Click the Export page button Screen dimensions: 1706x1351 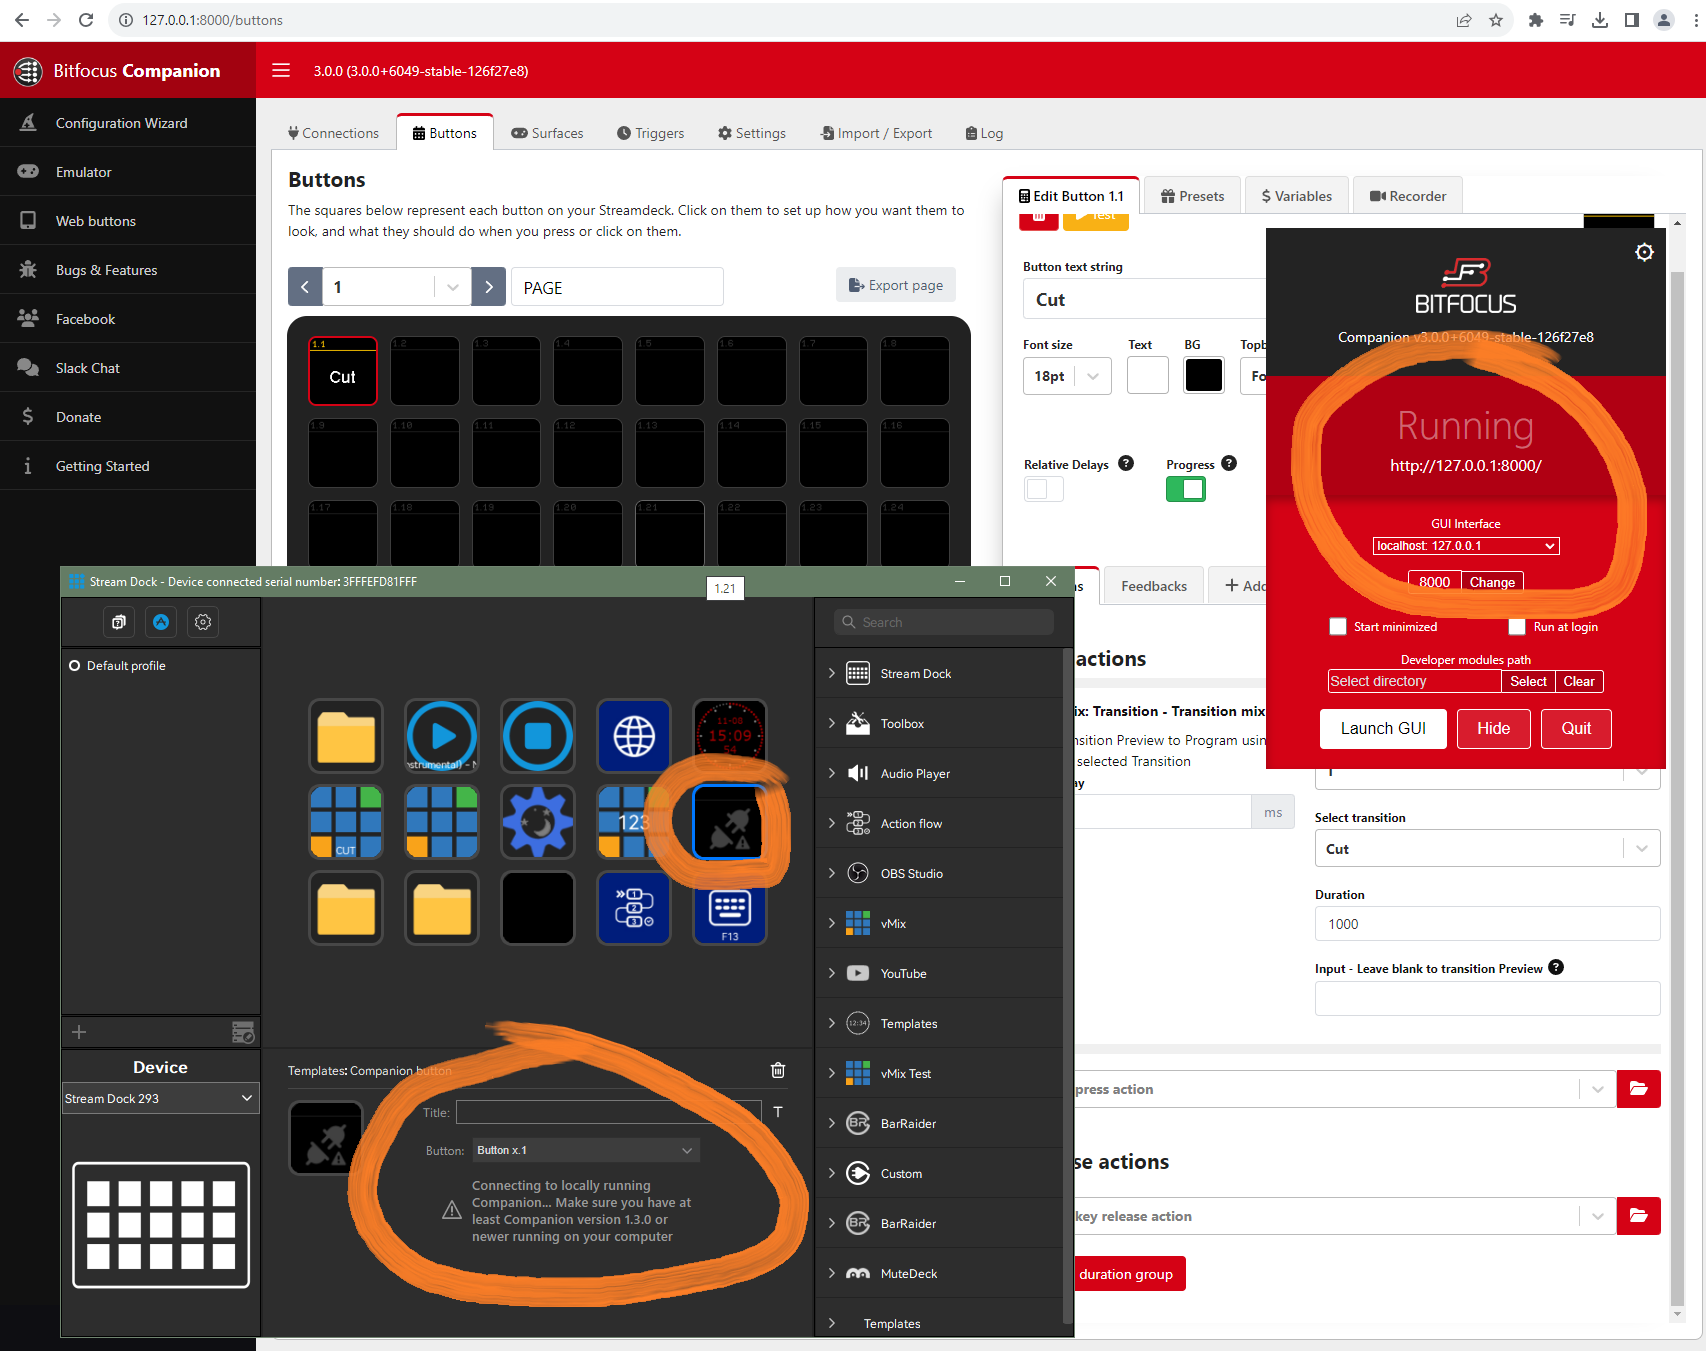[896, 285]
